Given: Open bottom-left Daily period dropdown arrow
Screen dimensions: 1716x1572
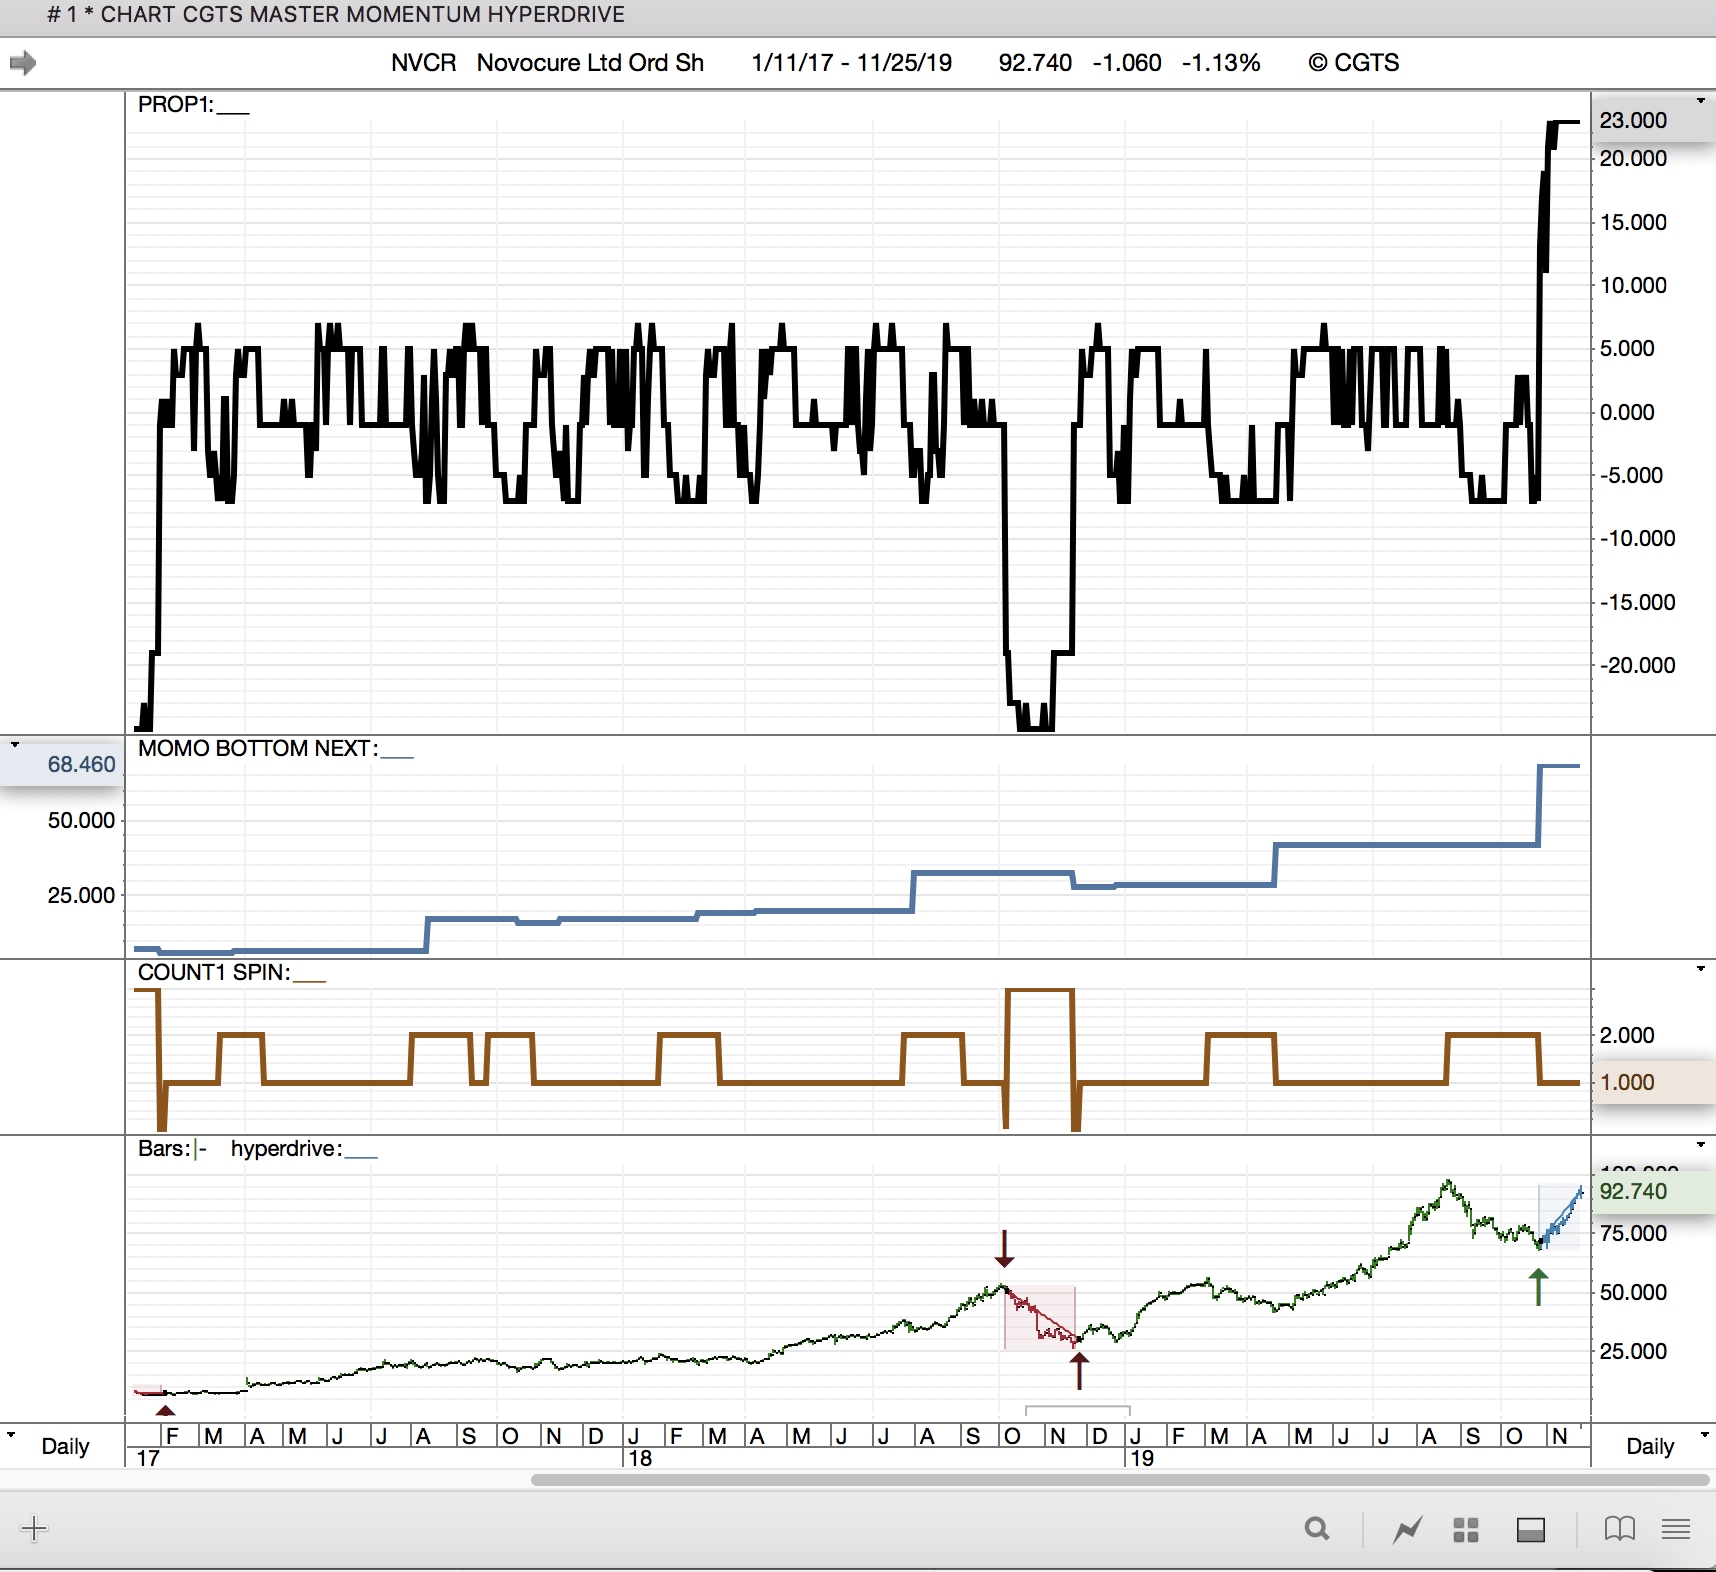Looking at the screenshot, I should pyautogui.click(x=11, y=1435).
